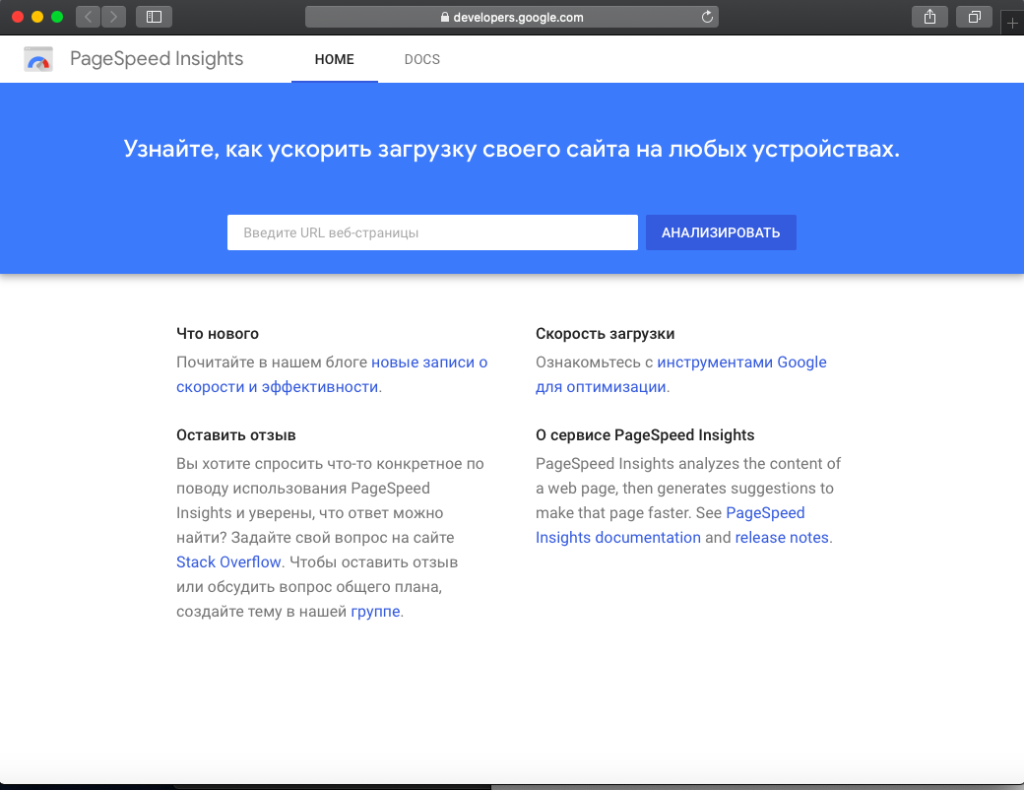The height and width of the screenshot is (790, 1024).
Task: Click the 'Скорость загрузки' heading
Action: click(x=605, y=334)
